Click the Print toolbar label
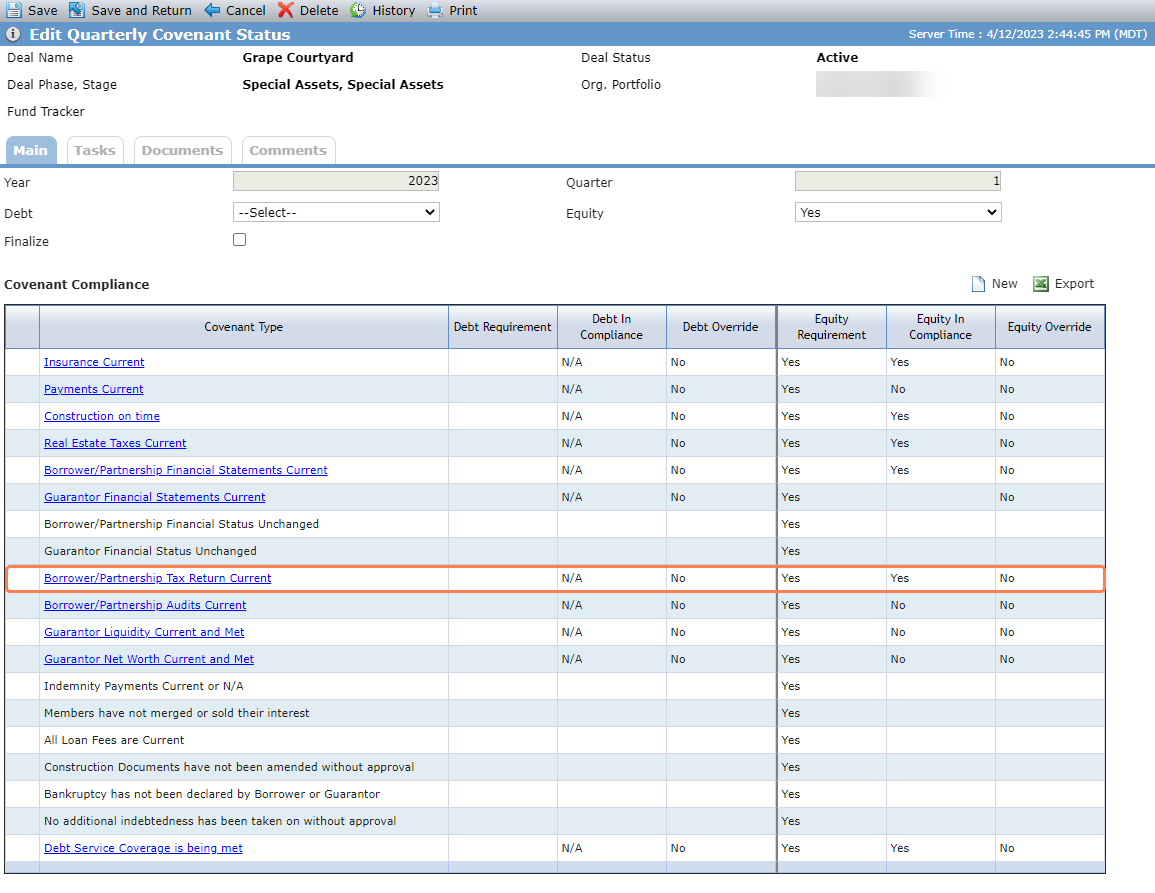 click(x=463, y=10)
